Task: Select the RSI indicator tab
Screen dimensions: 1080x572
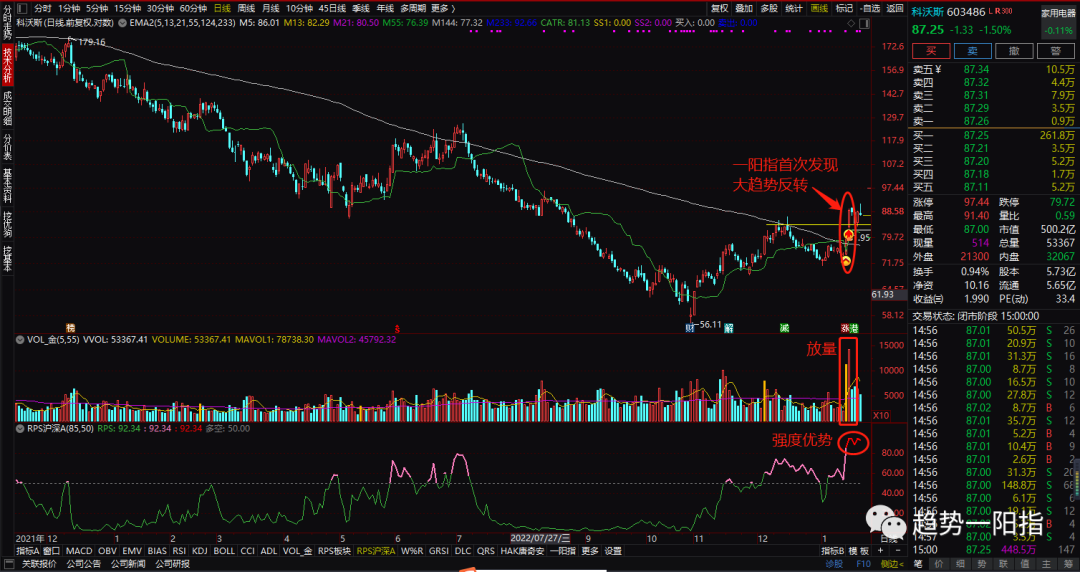Action: point(179,551)
